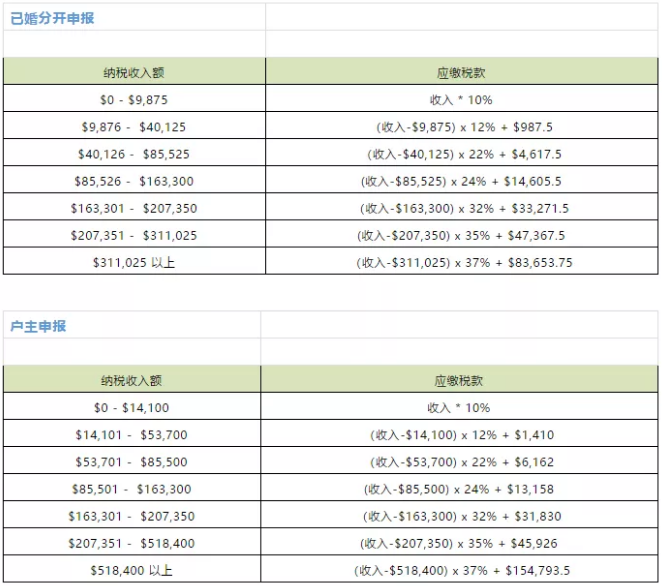Select the $85,526 - $163,300 cell
This screenshot has width=662, height=586.
(x=133, y=182)
